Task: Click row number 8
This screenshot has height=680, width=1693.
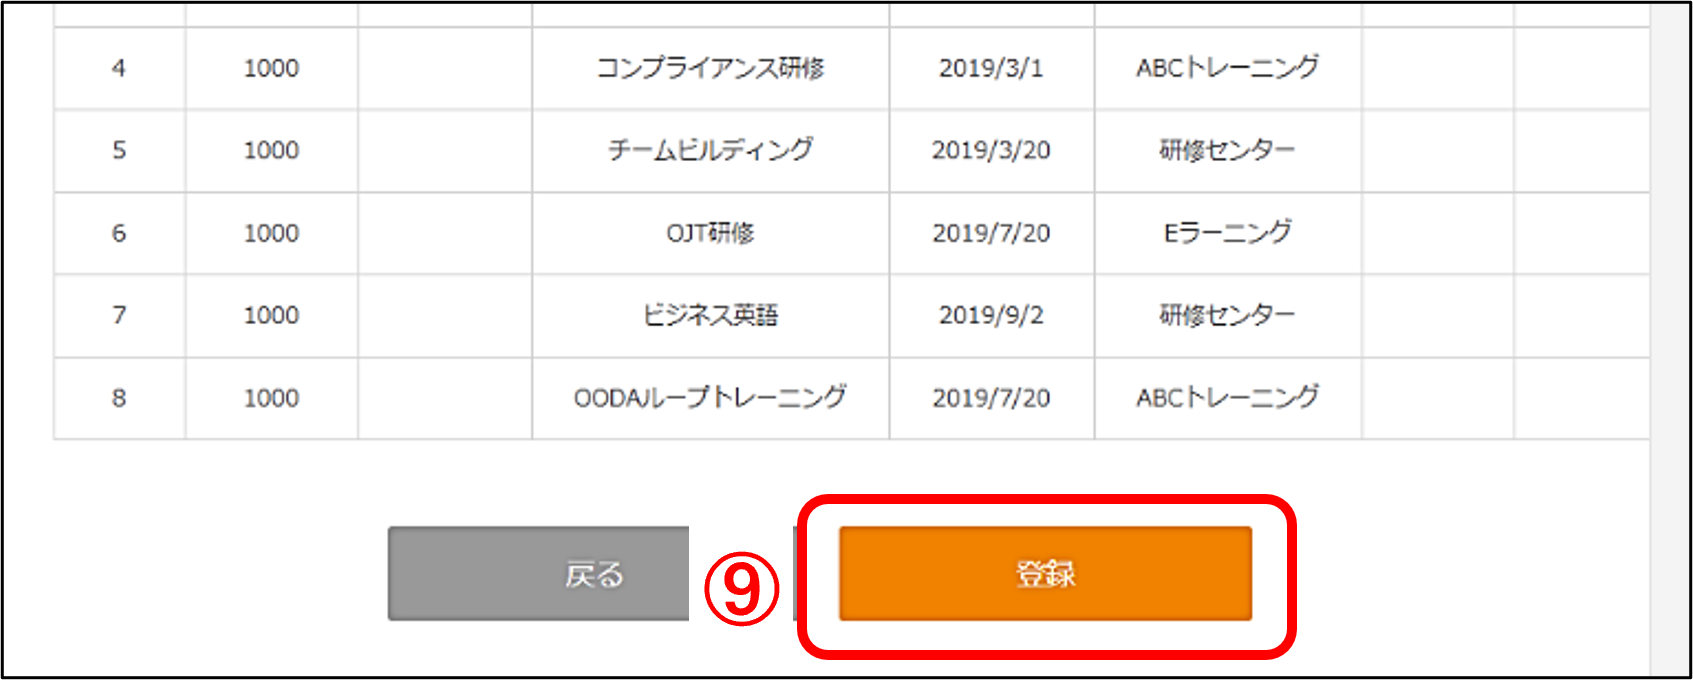Action: (119, 398)
